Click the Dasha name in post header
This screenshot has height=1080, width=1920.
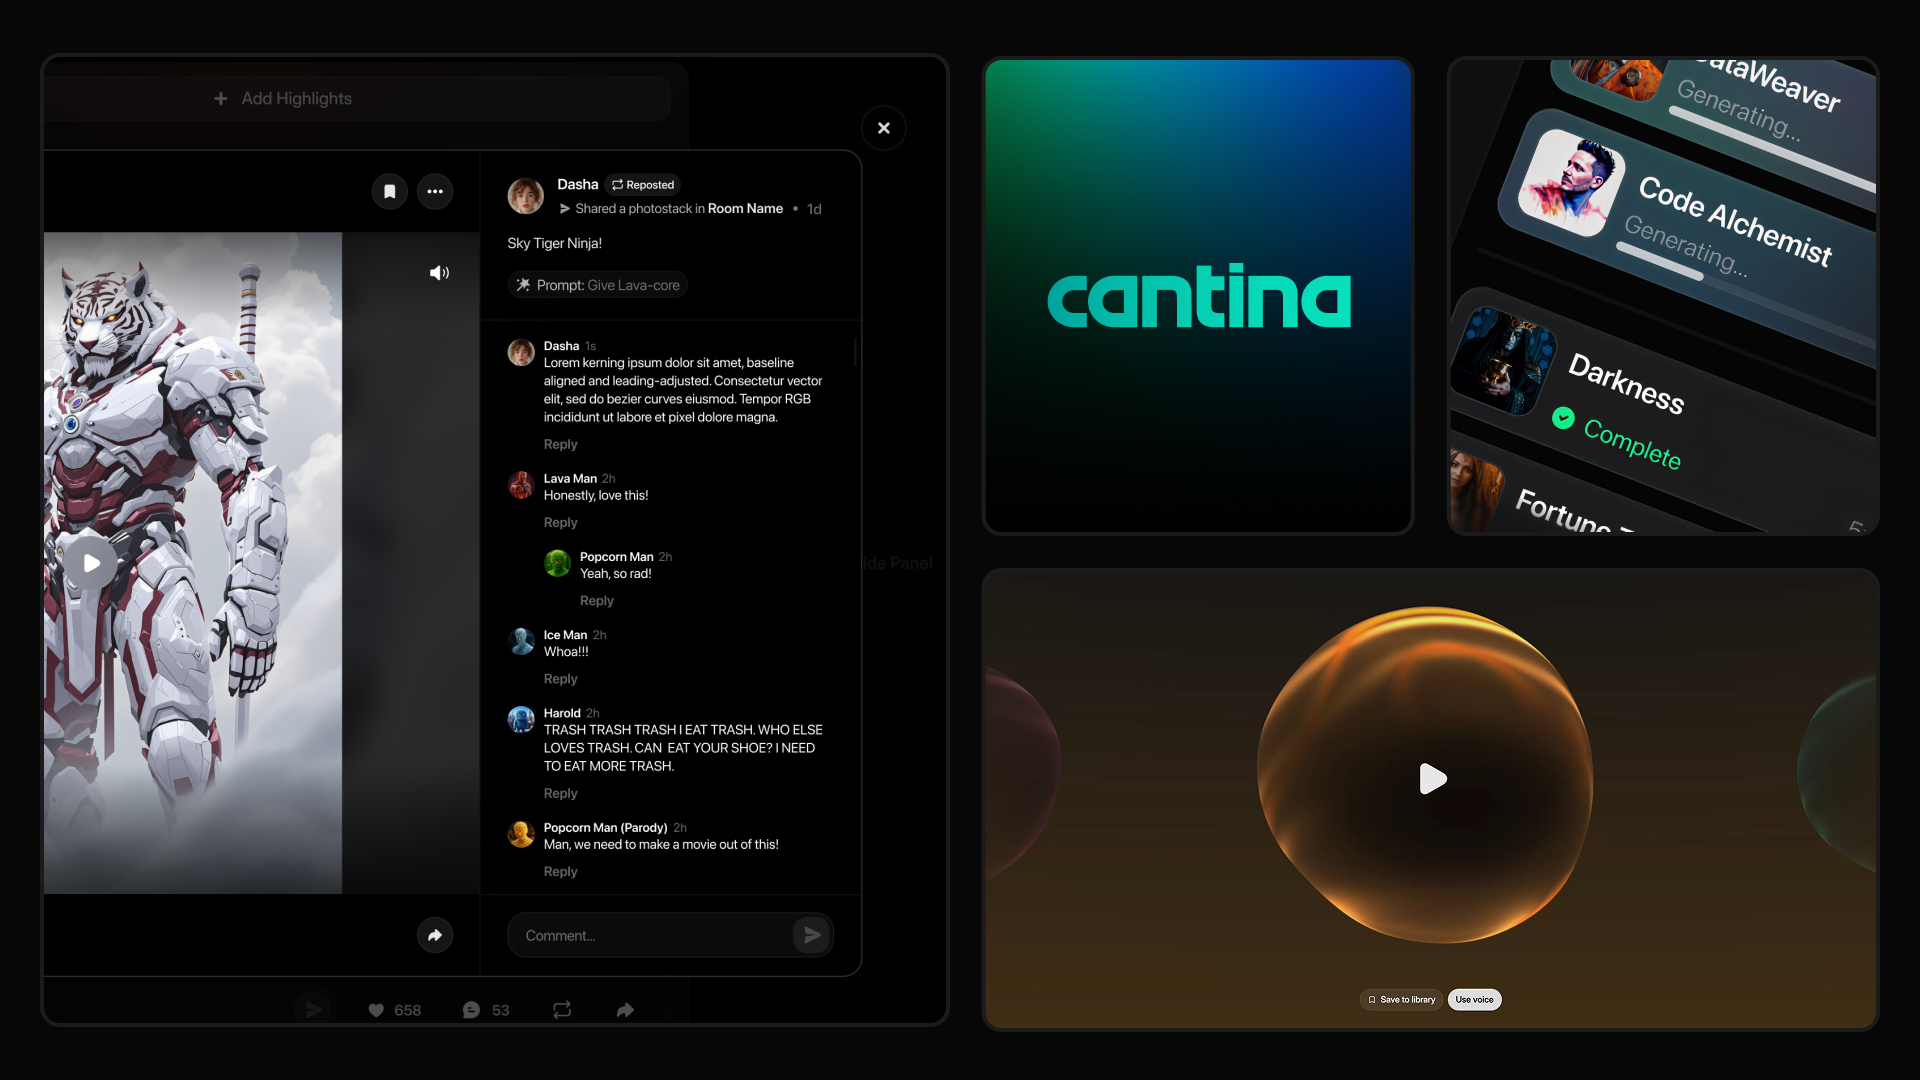point(577,184)
